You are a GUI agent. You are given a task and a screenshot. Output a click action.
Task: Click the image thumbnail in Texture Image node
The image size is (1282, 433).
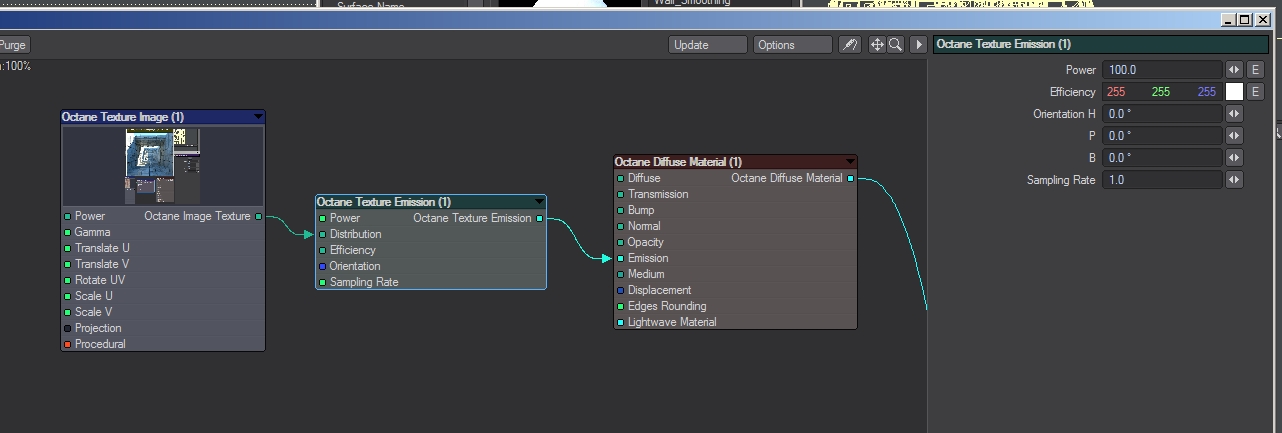tap(162, 165)
